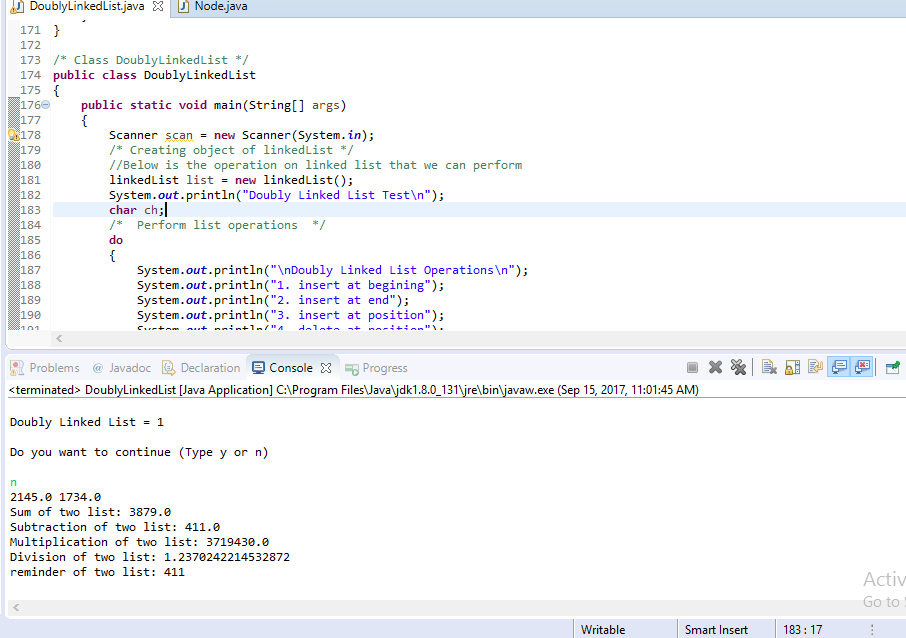
Task: Click the '/* Class DoublyLinkedList */' comment
Action: pos(151,60)
